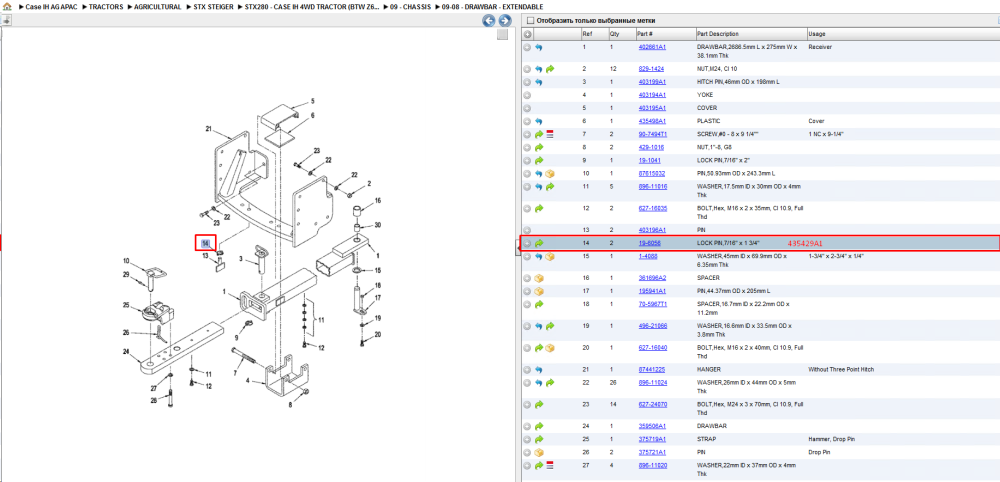Click green arrow icon in row 12 BOLT,Hex

(x=539, y=208)
